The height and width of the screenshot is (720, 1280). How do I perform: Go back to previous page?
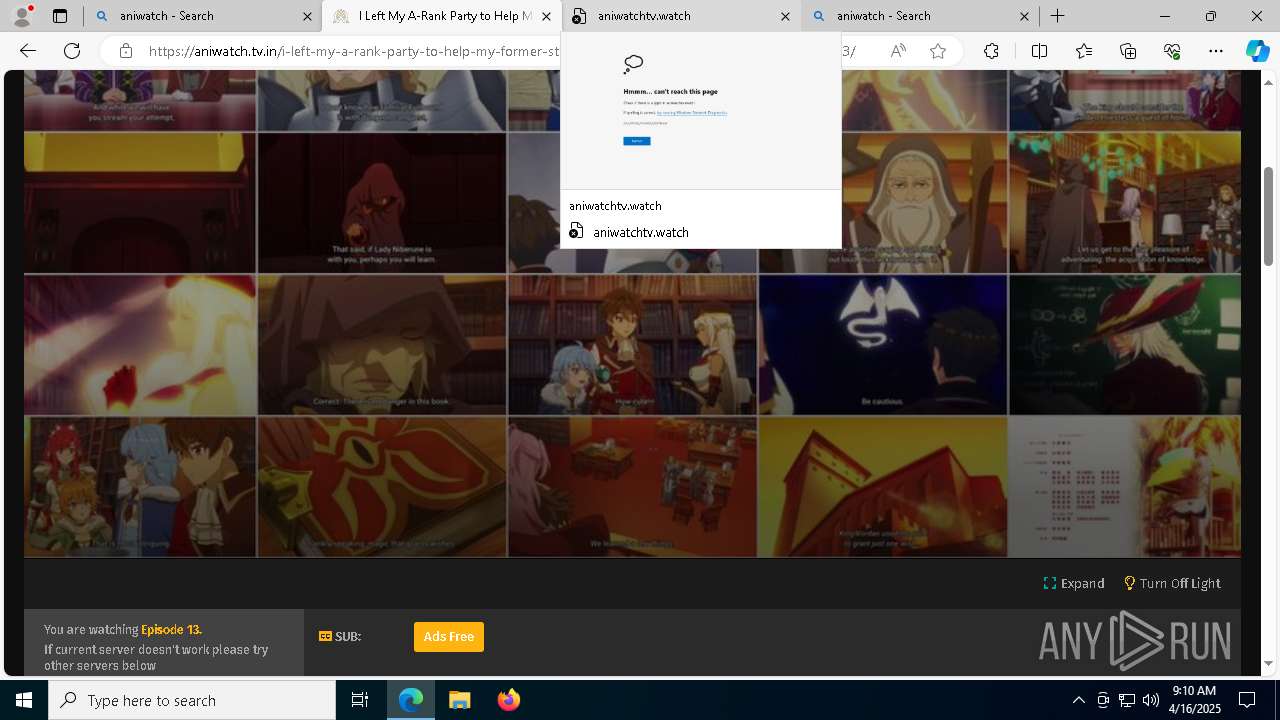point(28,51)
